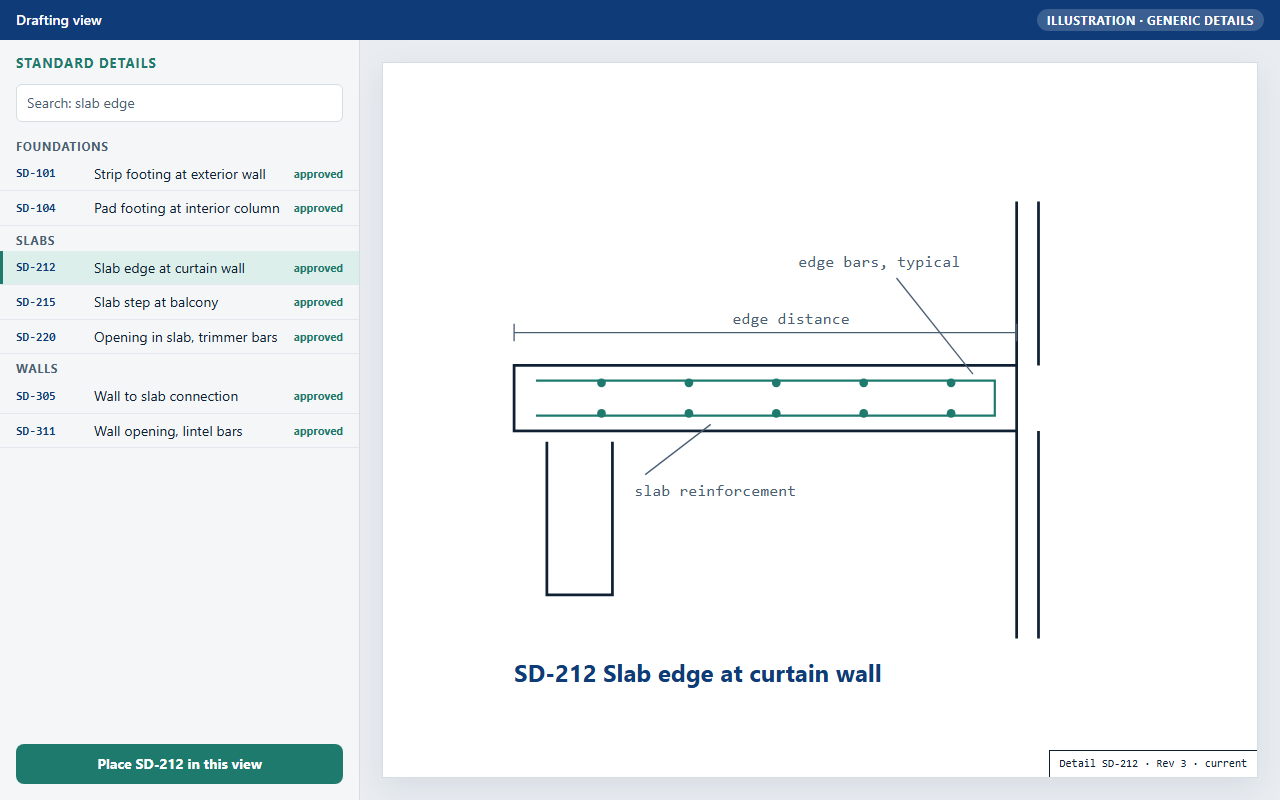The image size is (1280, 800).
Task: Open SD-215 Slab step at balcony
Action: (179, 302)
